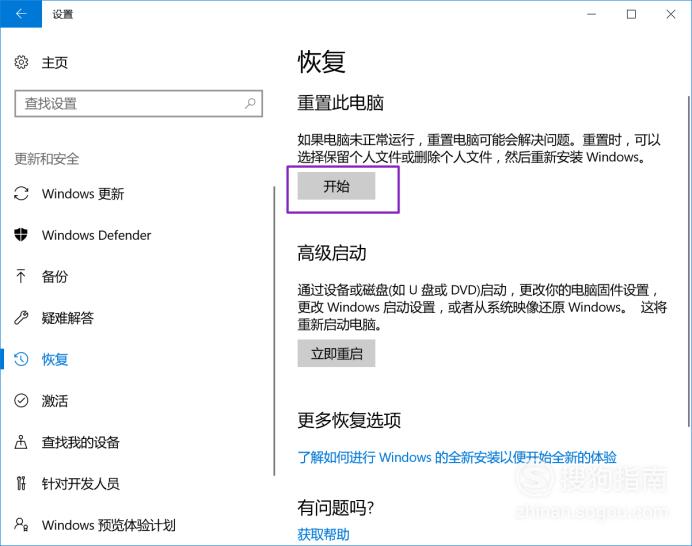Image resolution: width=692 pixels, height=546 pixels.
Task: Click the 重置此电脑 heading
Action: pyautogui.click(x=340, y=103)
